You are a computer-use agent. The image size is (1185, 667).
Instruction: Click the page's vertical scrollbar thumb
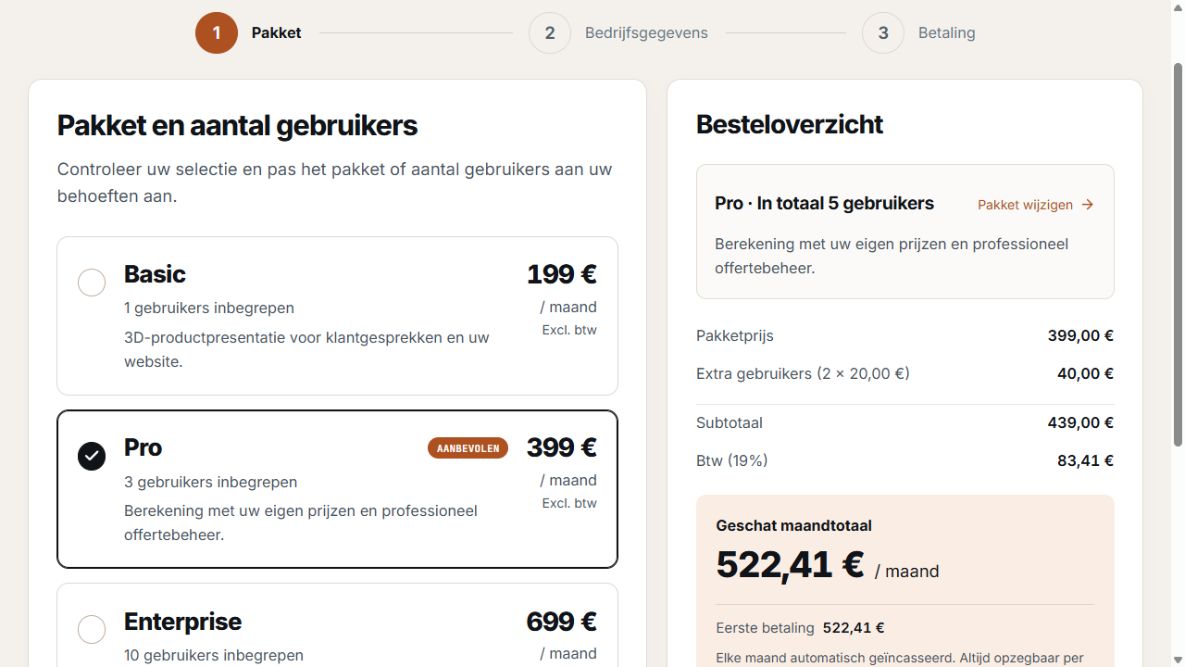click(1177, 254)
